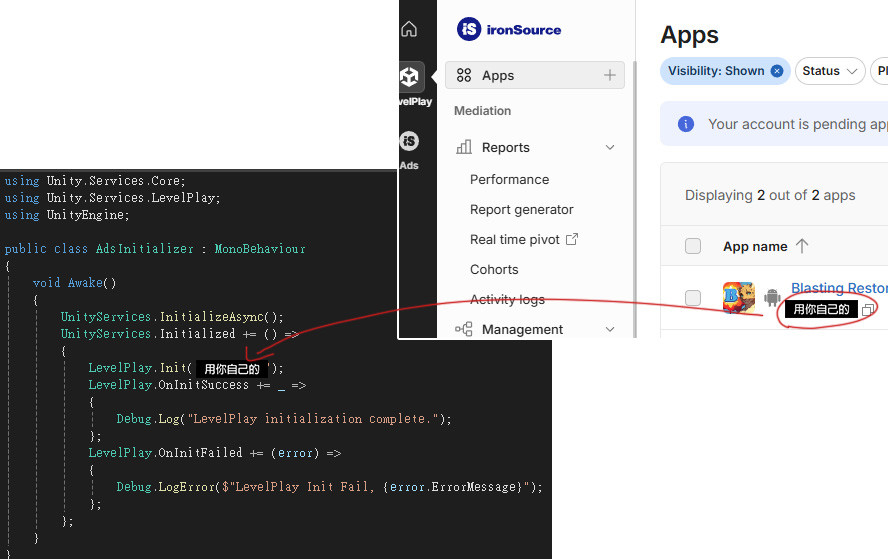Click the ironSource logo

pyautogui.click(x=509, y=29)
